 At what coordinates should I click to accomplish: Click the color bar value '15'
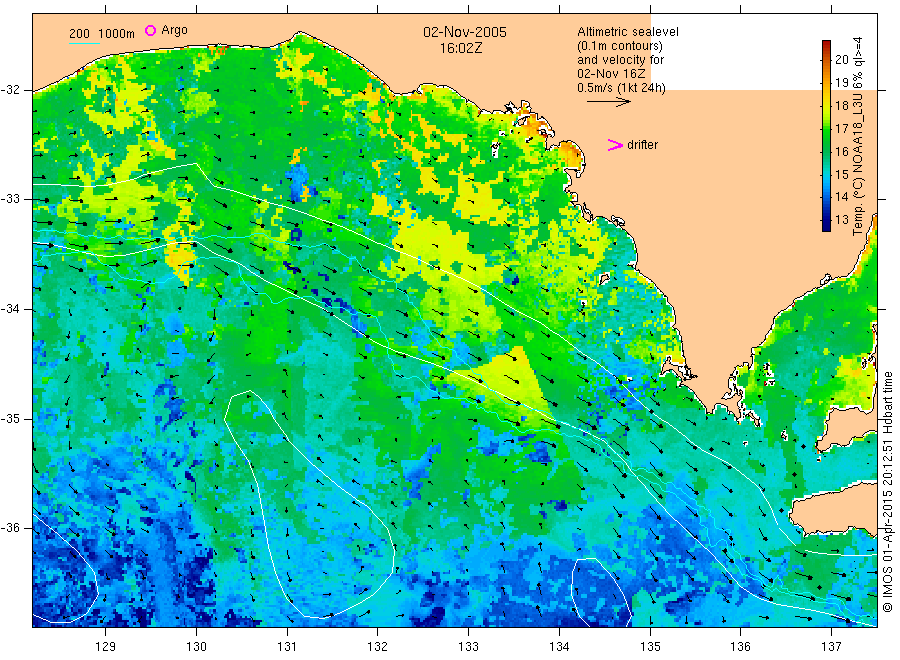[x=841, y=174]
